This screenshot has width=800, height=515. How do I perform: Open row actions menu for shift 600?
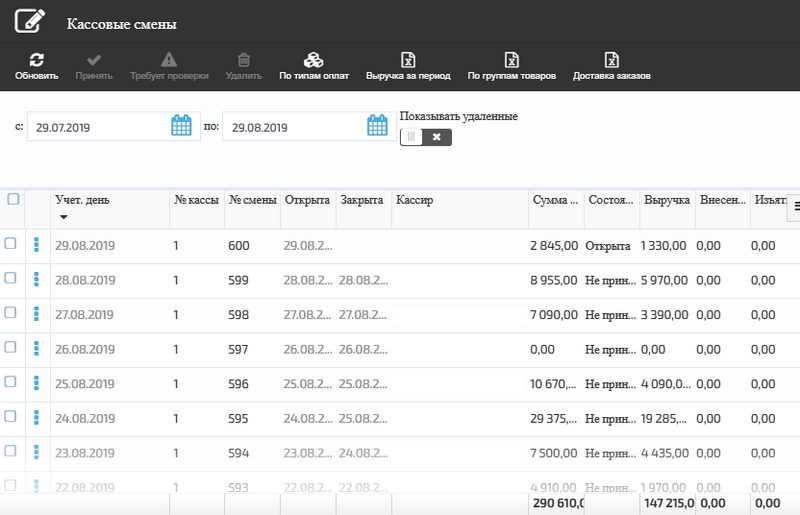pyautogui.click(x=37, y=245)
